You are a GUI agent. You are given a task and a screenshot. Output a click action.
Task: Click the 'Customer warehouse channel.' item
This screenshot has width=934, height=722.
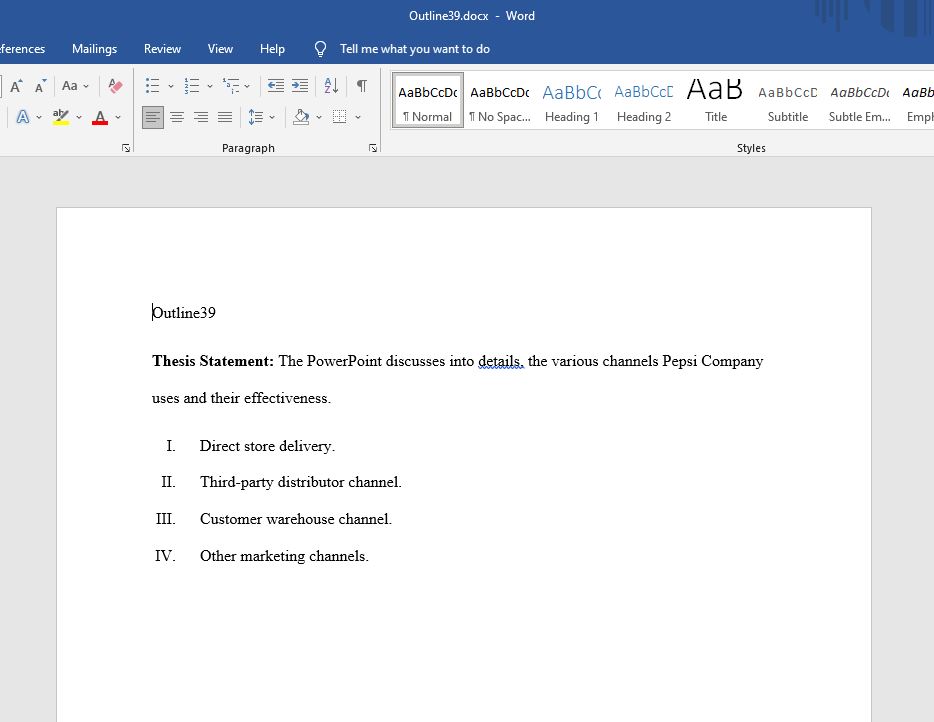[295, 519]
